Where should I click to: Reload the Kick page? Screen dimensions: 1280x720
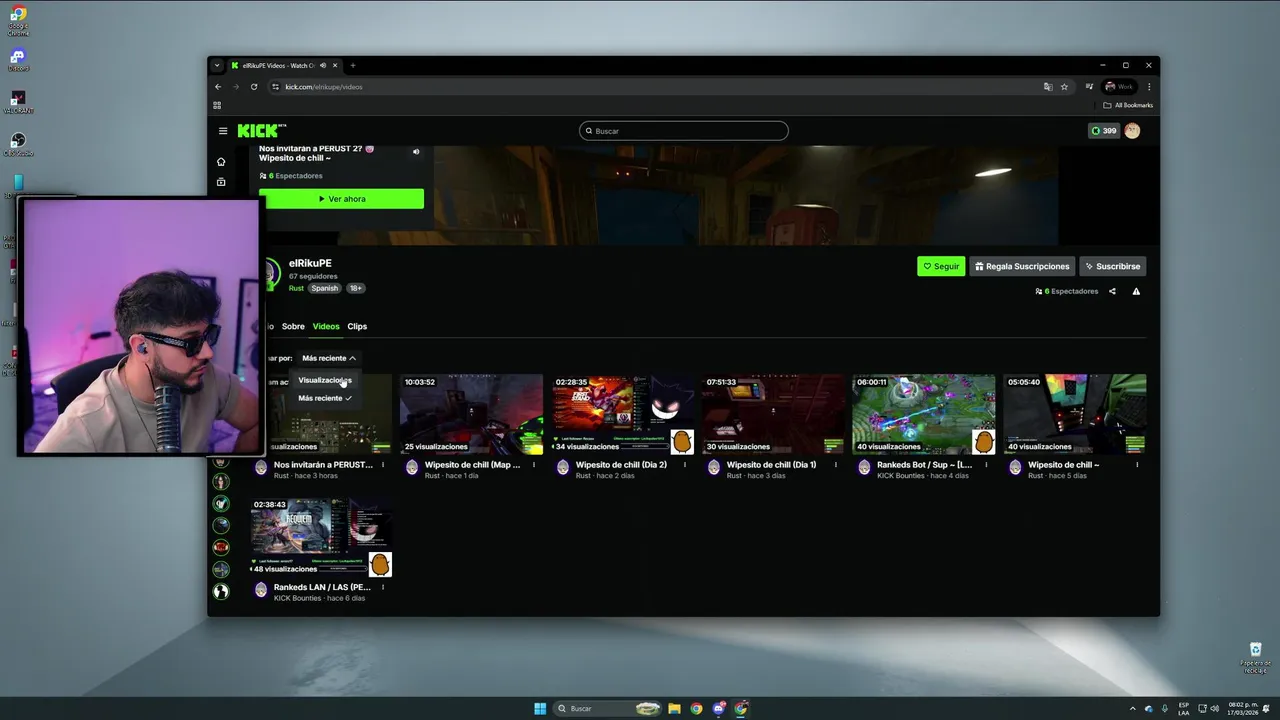(x=254, y=87)
